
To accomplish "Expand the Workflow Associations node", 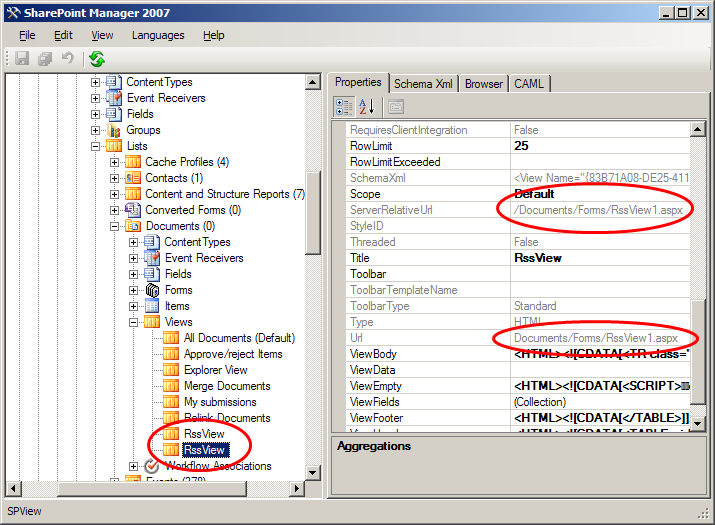I will pos(133,466).
